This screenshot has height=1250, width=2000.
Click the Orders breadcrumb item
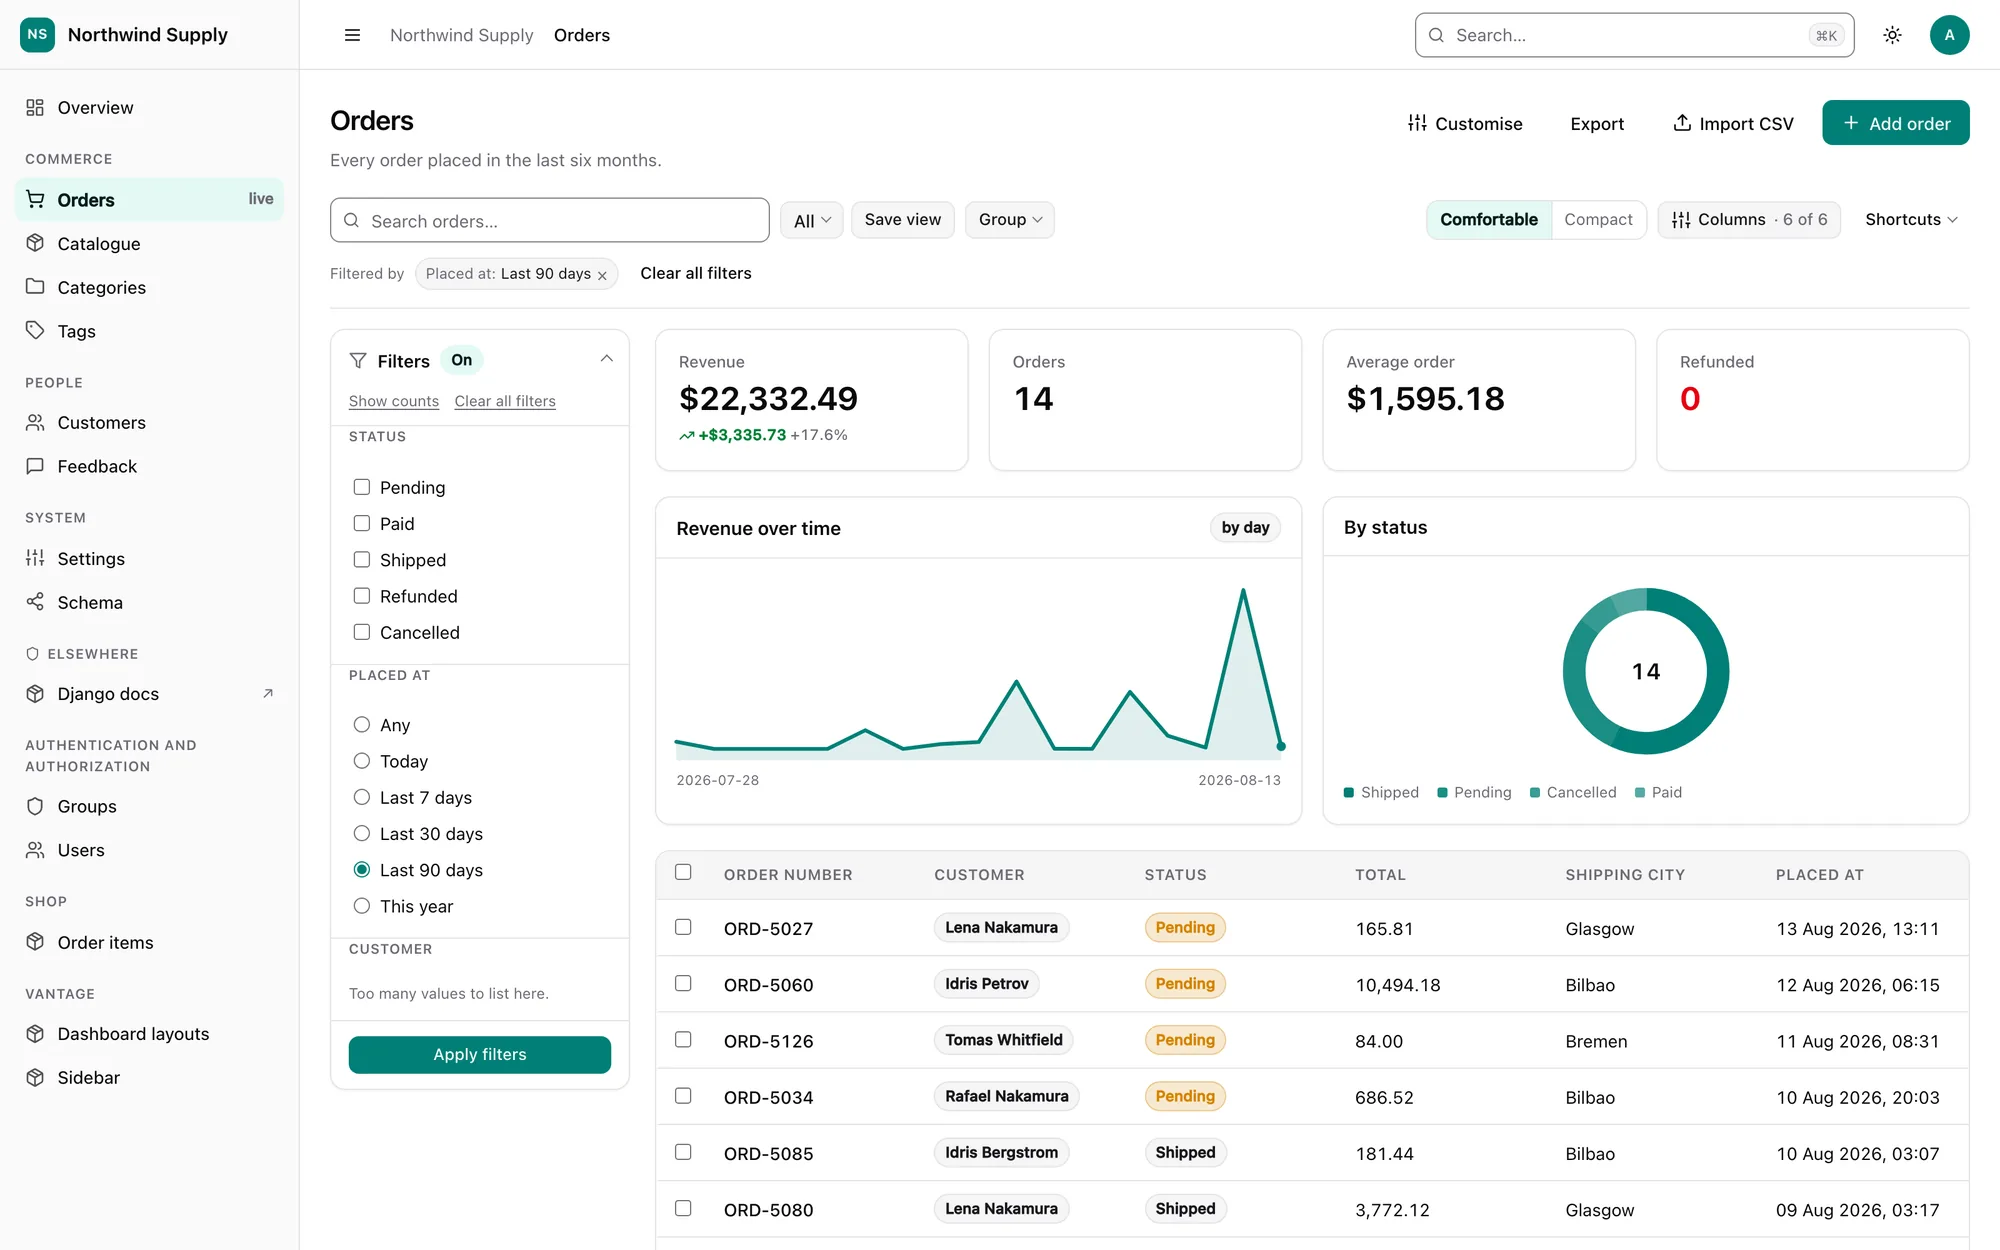click(x=582, y=35)
